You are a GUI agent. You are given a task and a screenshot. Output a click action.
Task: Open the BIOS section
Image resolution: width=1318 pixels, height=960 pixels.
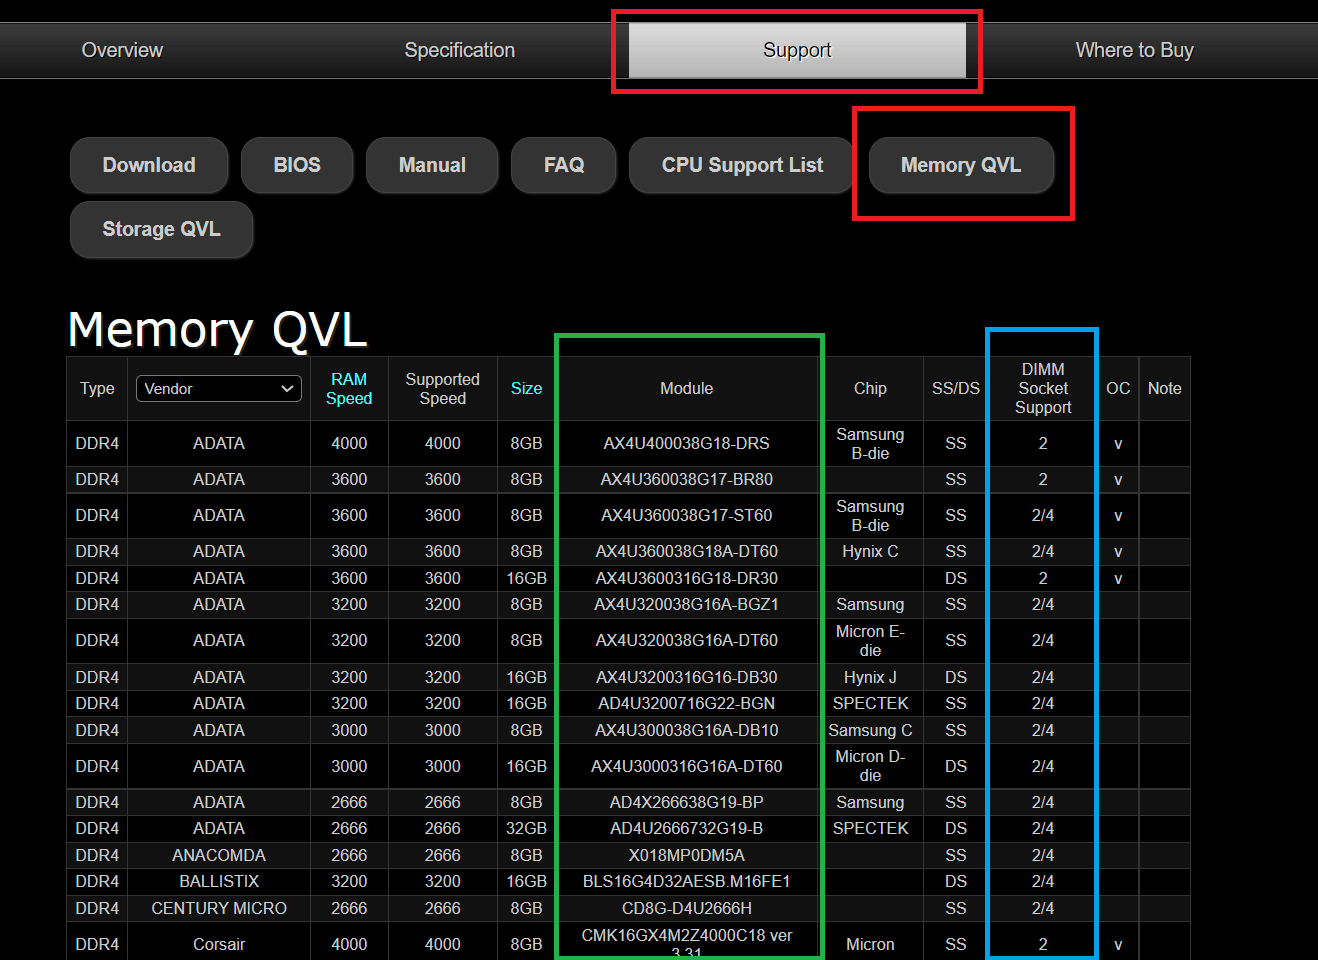click(297, 165)
